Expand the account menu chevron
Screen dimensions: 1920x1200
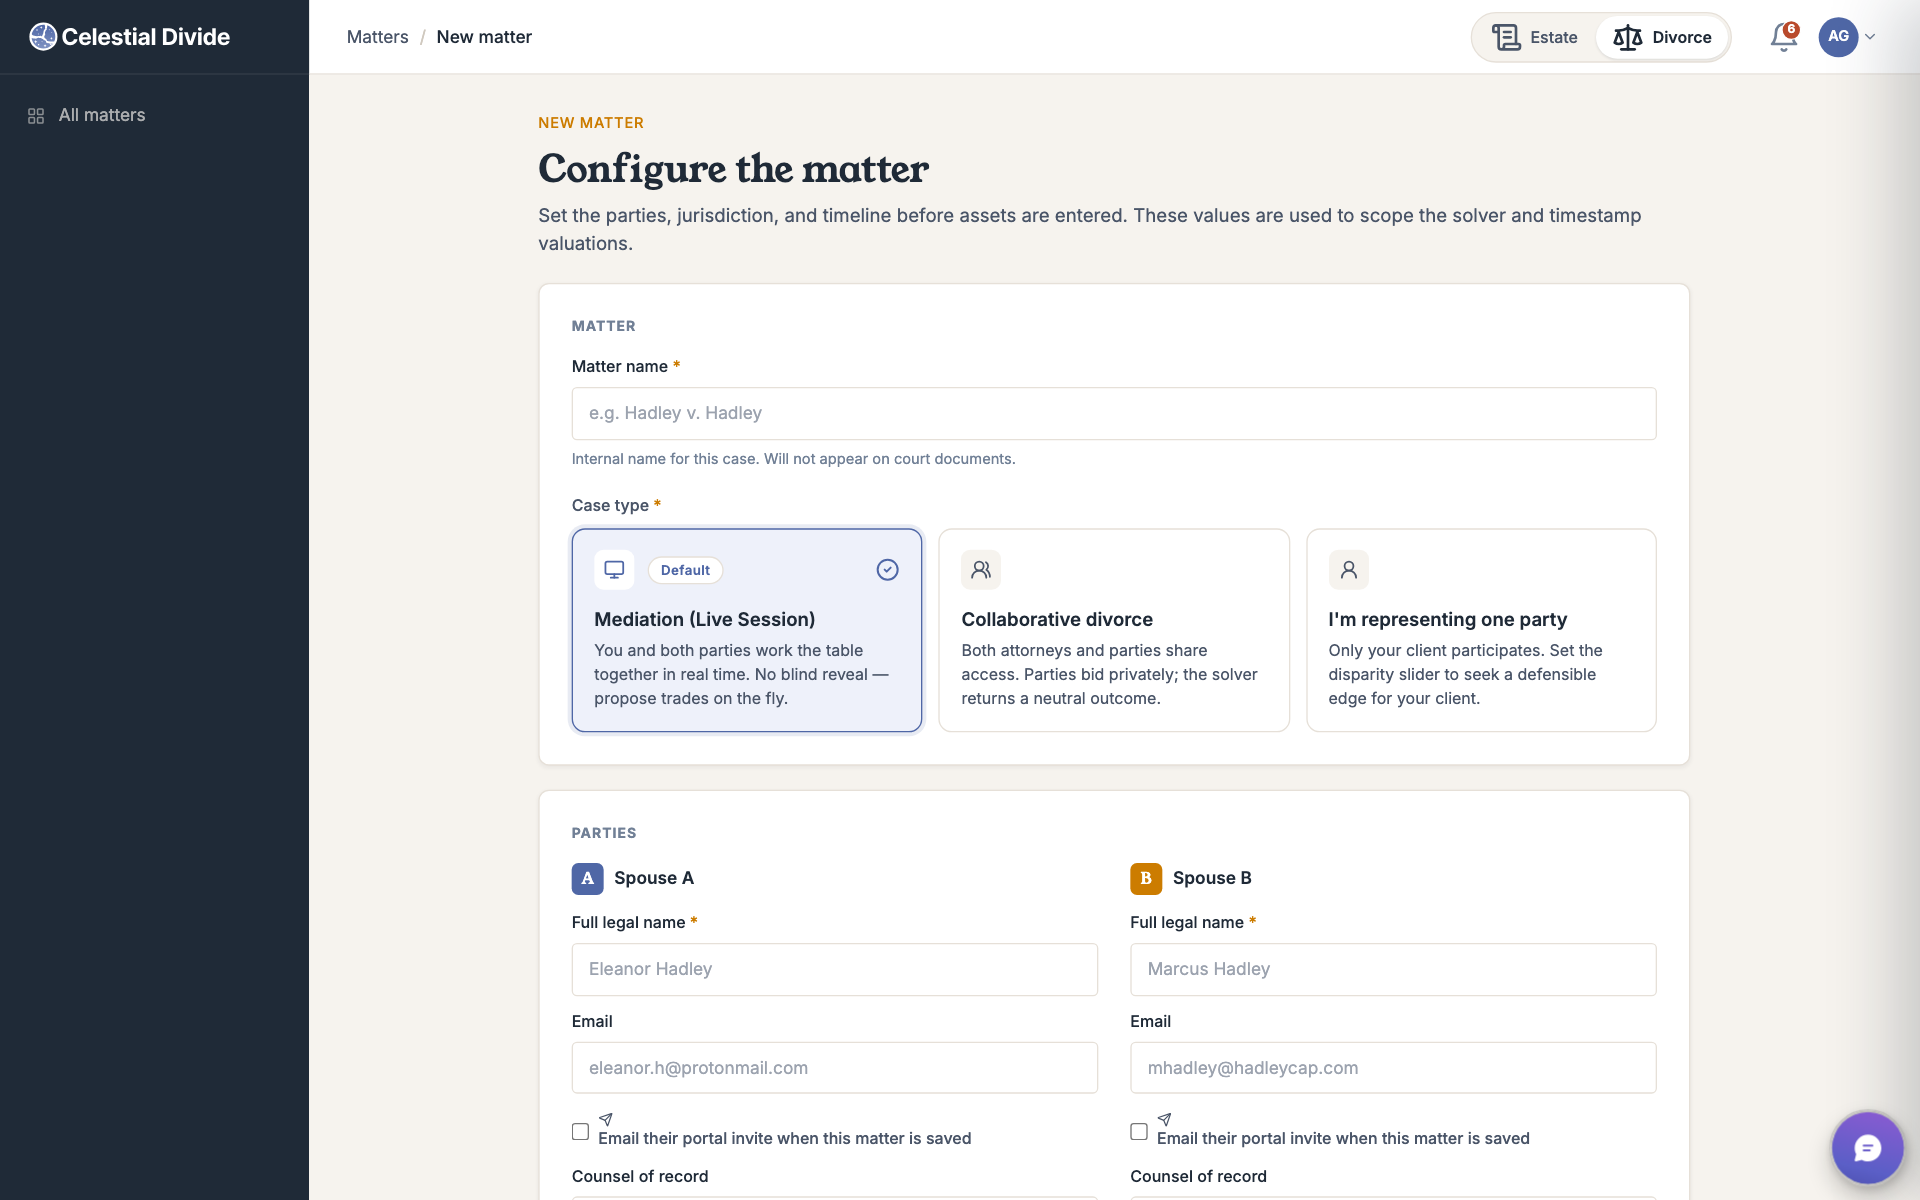[x=1870, y=37]
